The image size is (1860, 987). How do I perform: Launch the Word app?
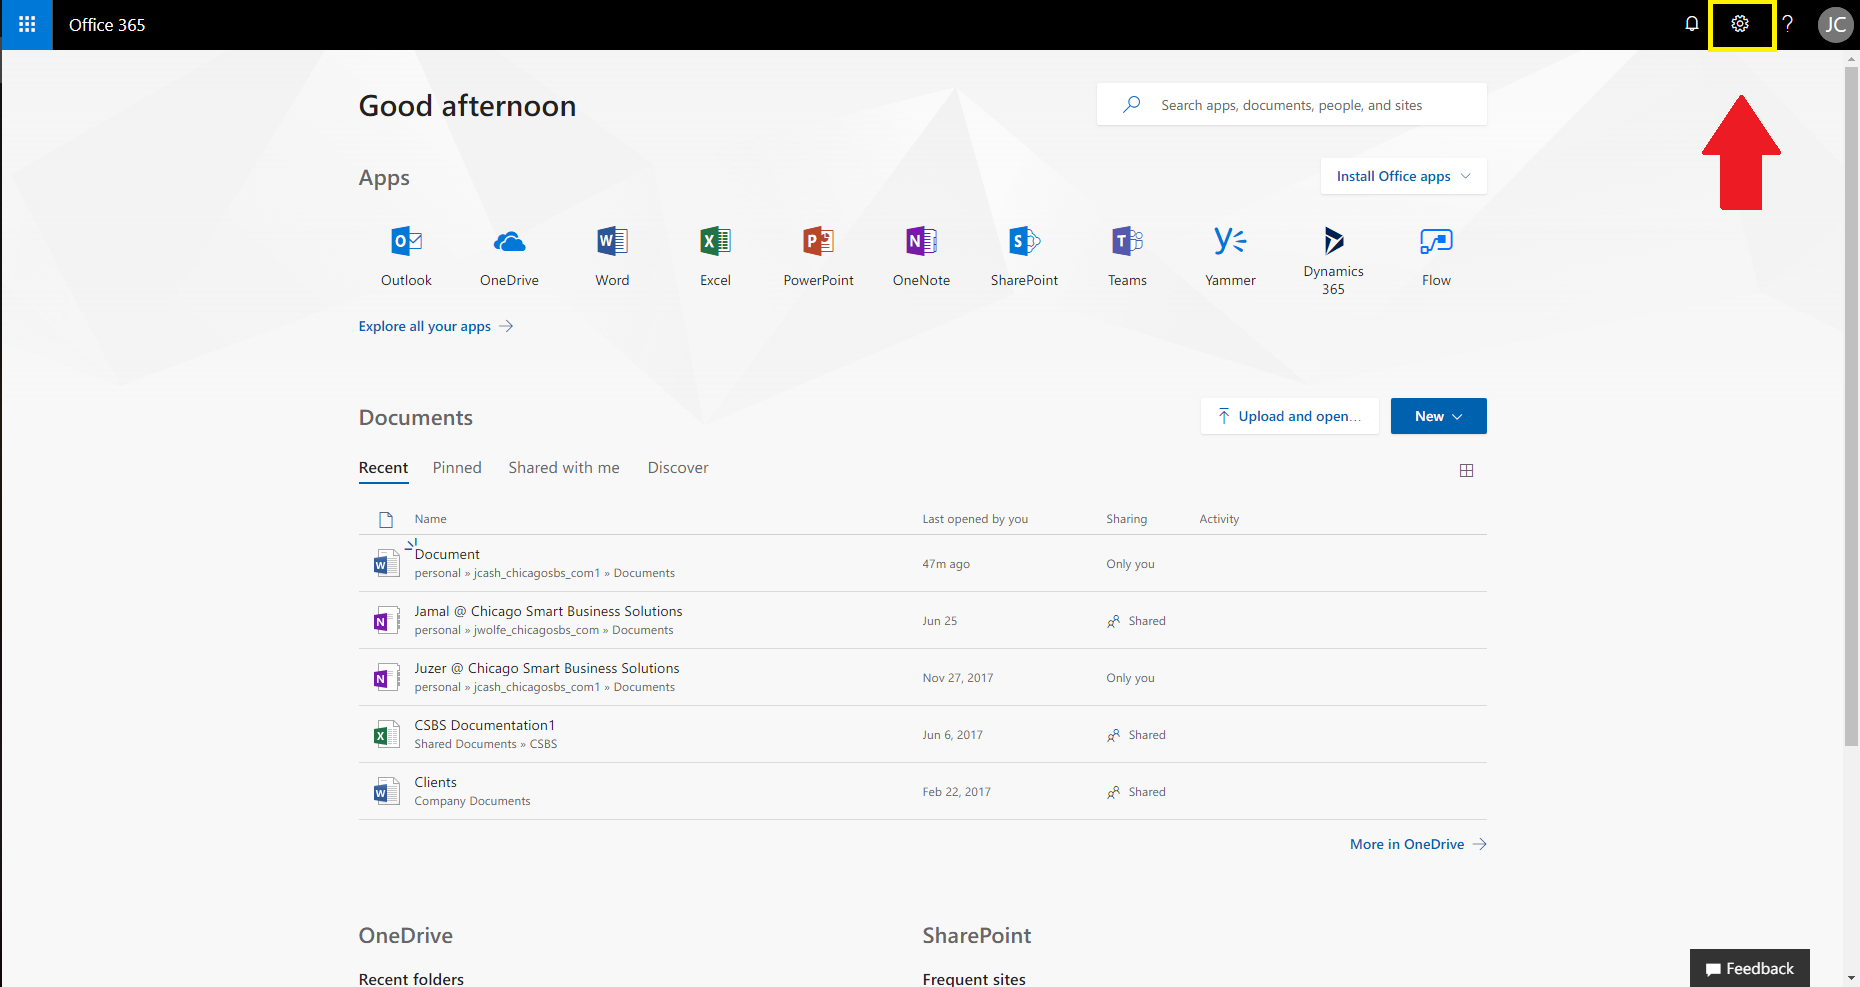pyautogui.click(x=612, y=256)
